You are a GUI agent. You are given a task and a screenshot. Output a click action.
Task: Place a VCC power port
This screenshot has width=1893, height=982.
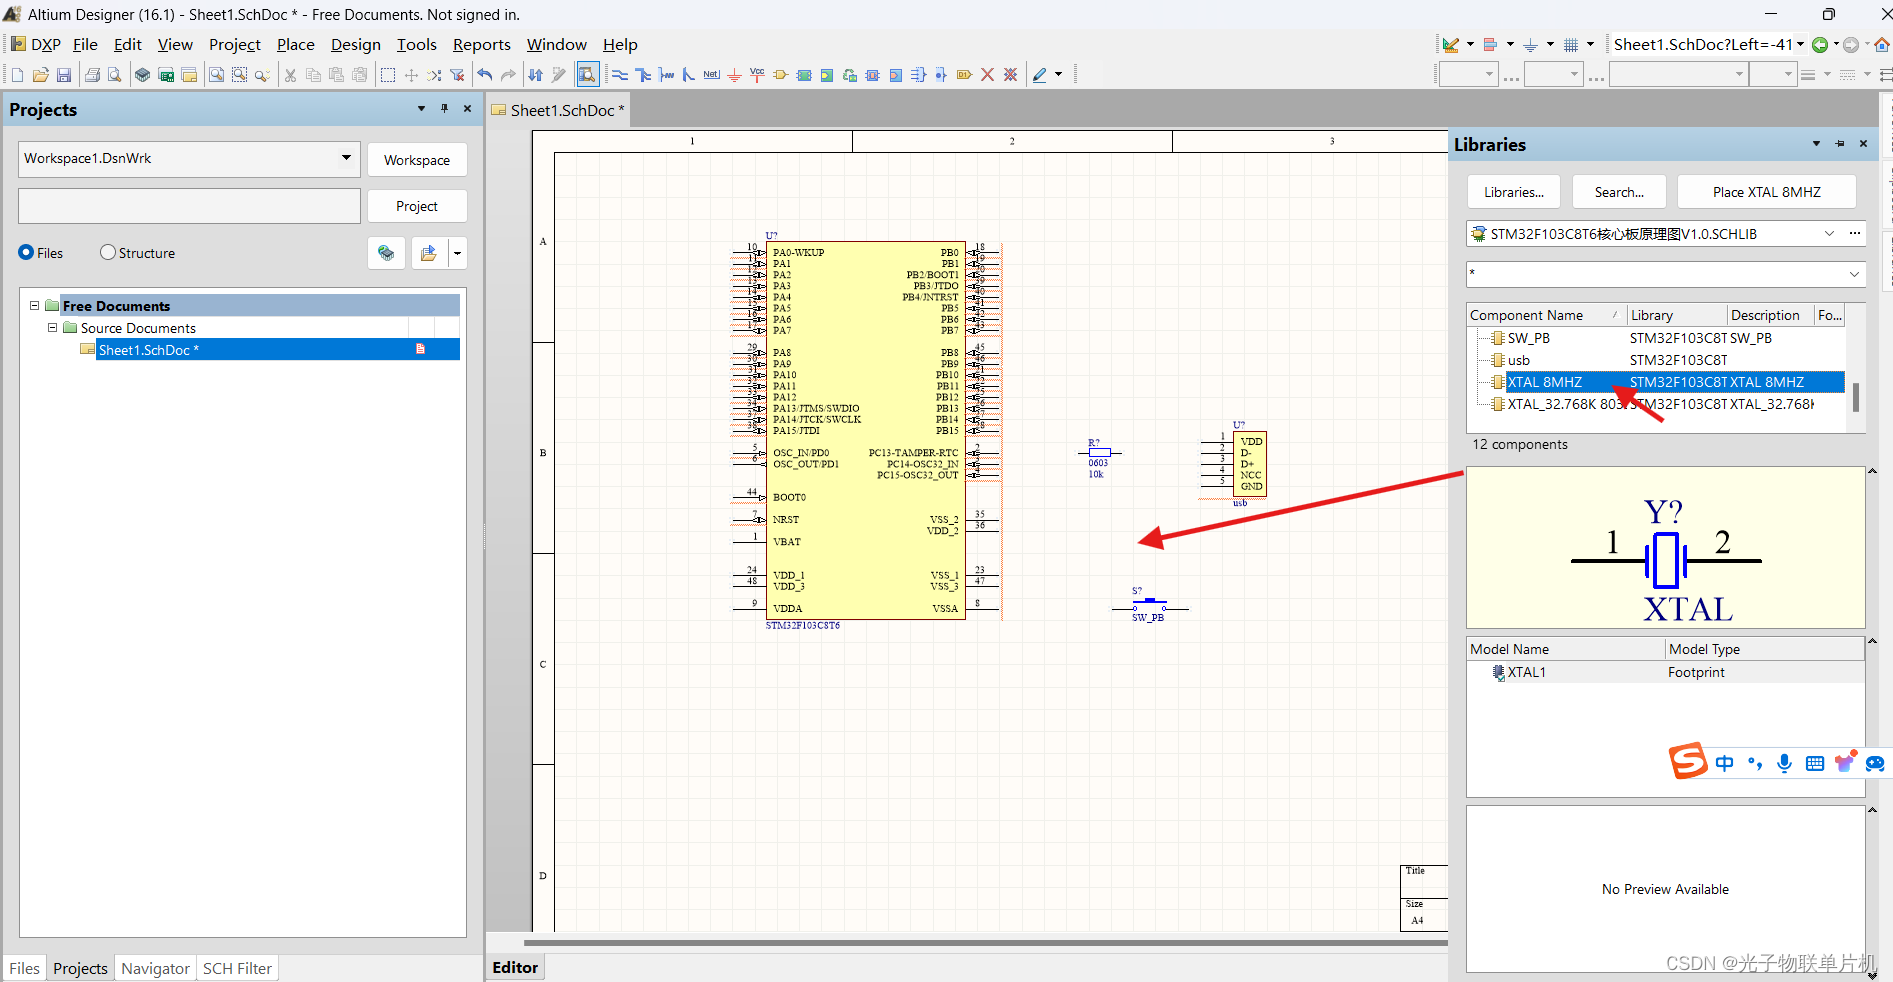(x=757, y=75)
